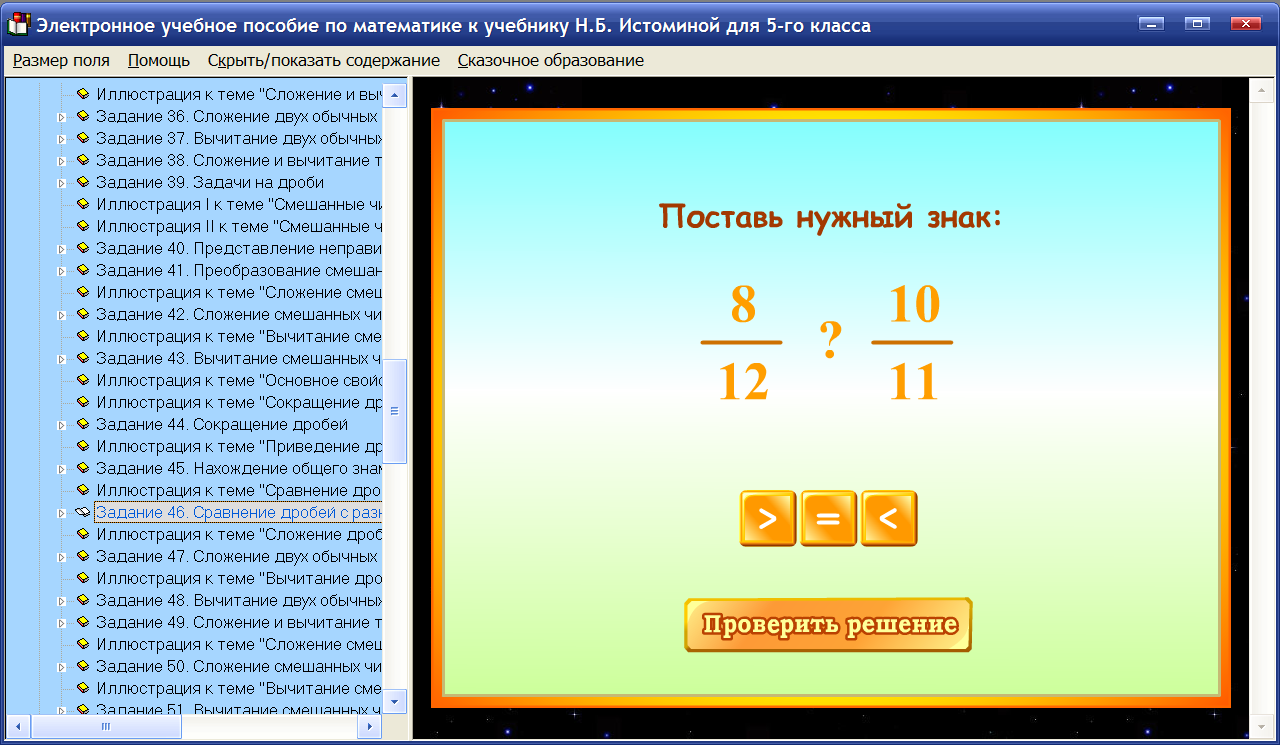Select the equals sign answer

[828, 518]
